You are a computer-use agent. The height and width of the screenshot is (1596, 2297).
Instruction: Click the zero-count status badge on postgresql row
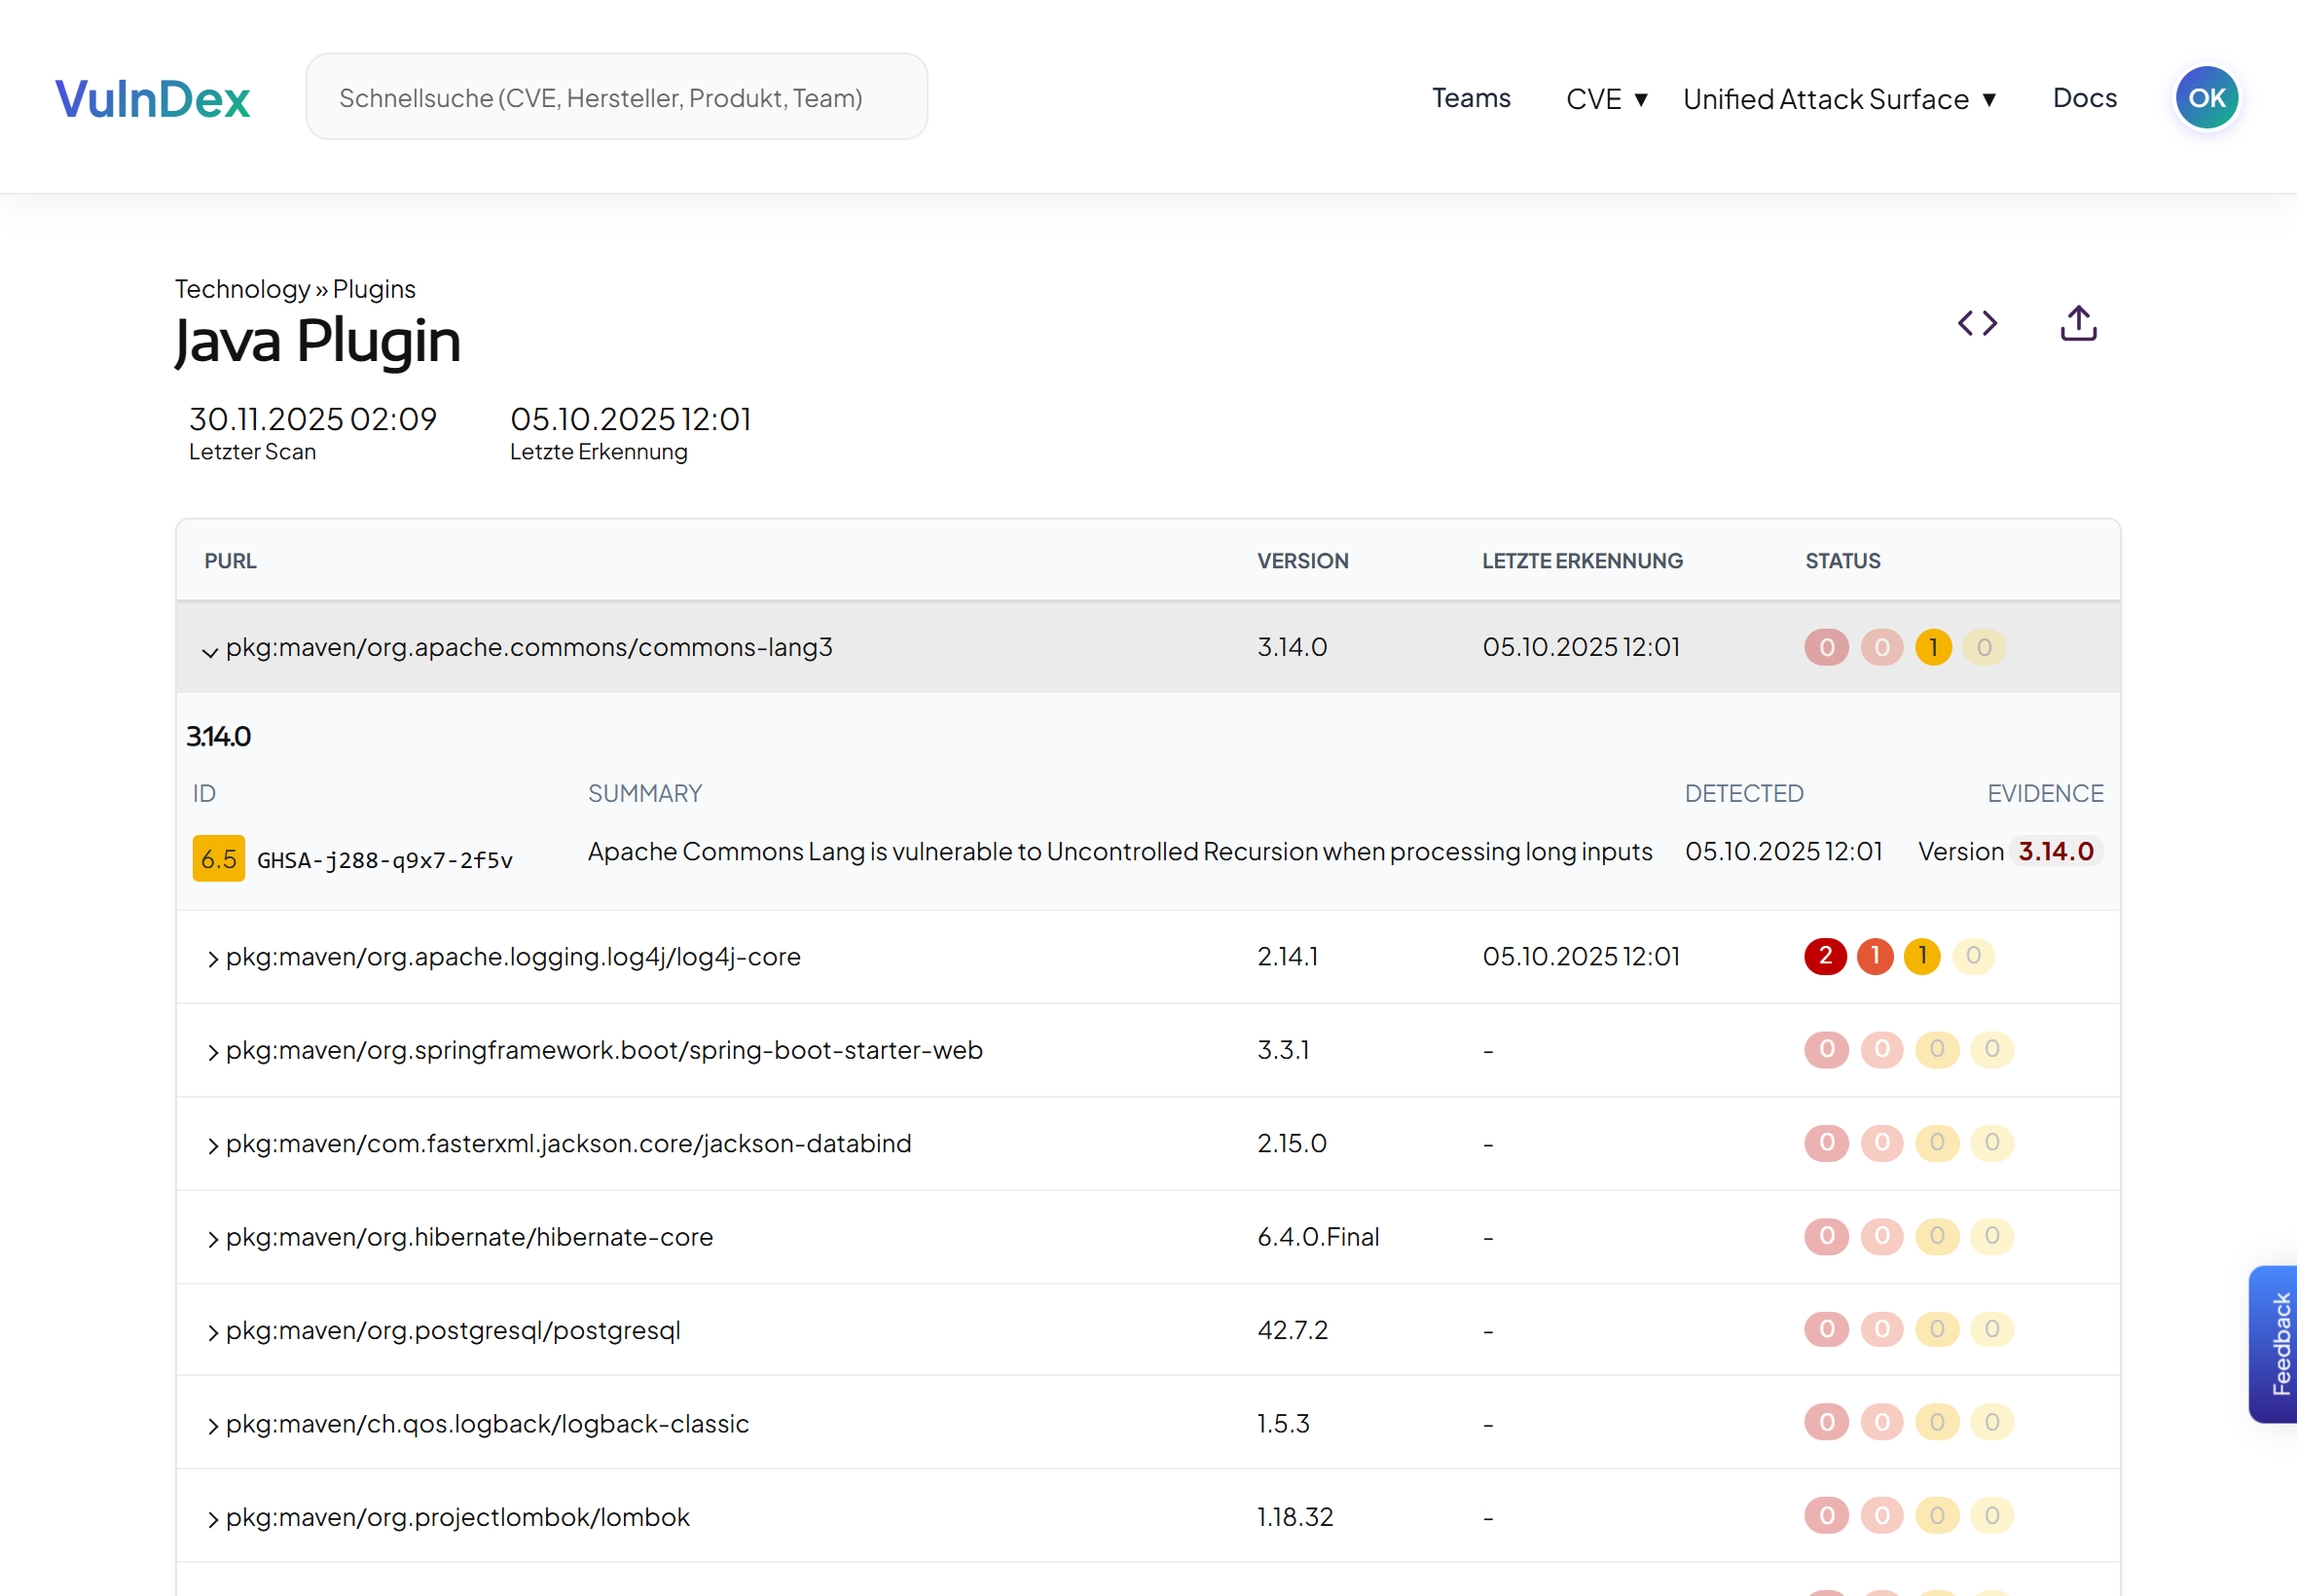coord(1826,1330)
